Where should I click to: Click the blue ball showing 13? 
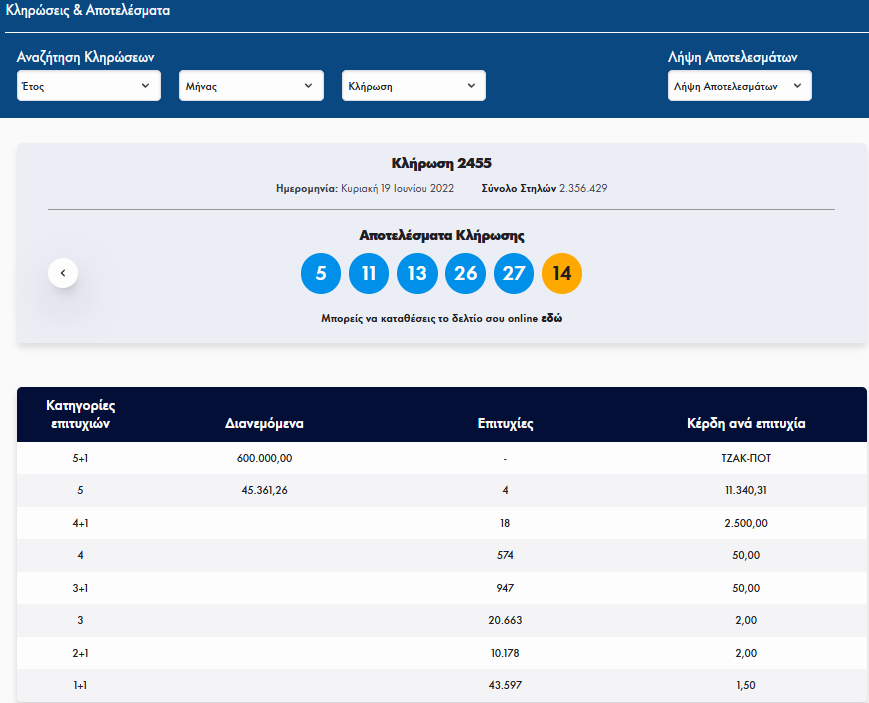point(417,274)
